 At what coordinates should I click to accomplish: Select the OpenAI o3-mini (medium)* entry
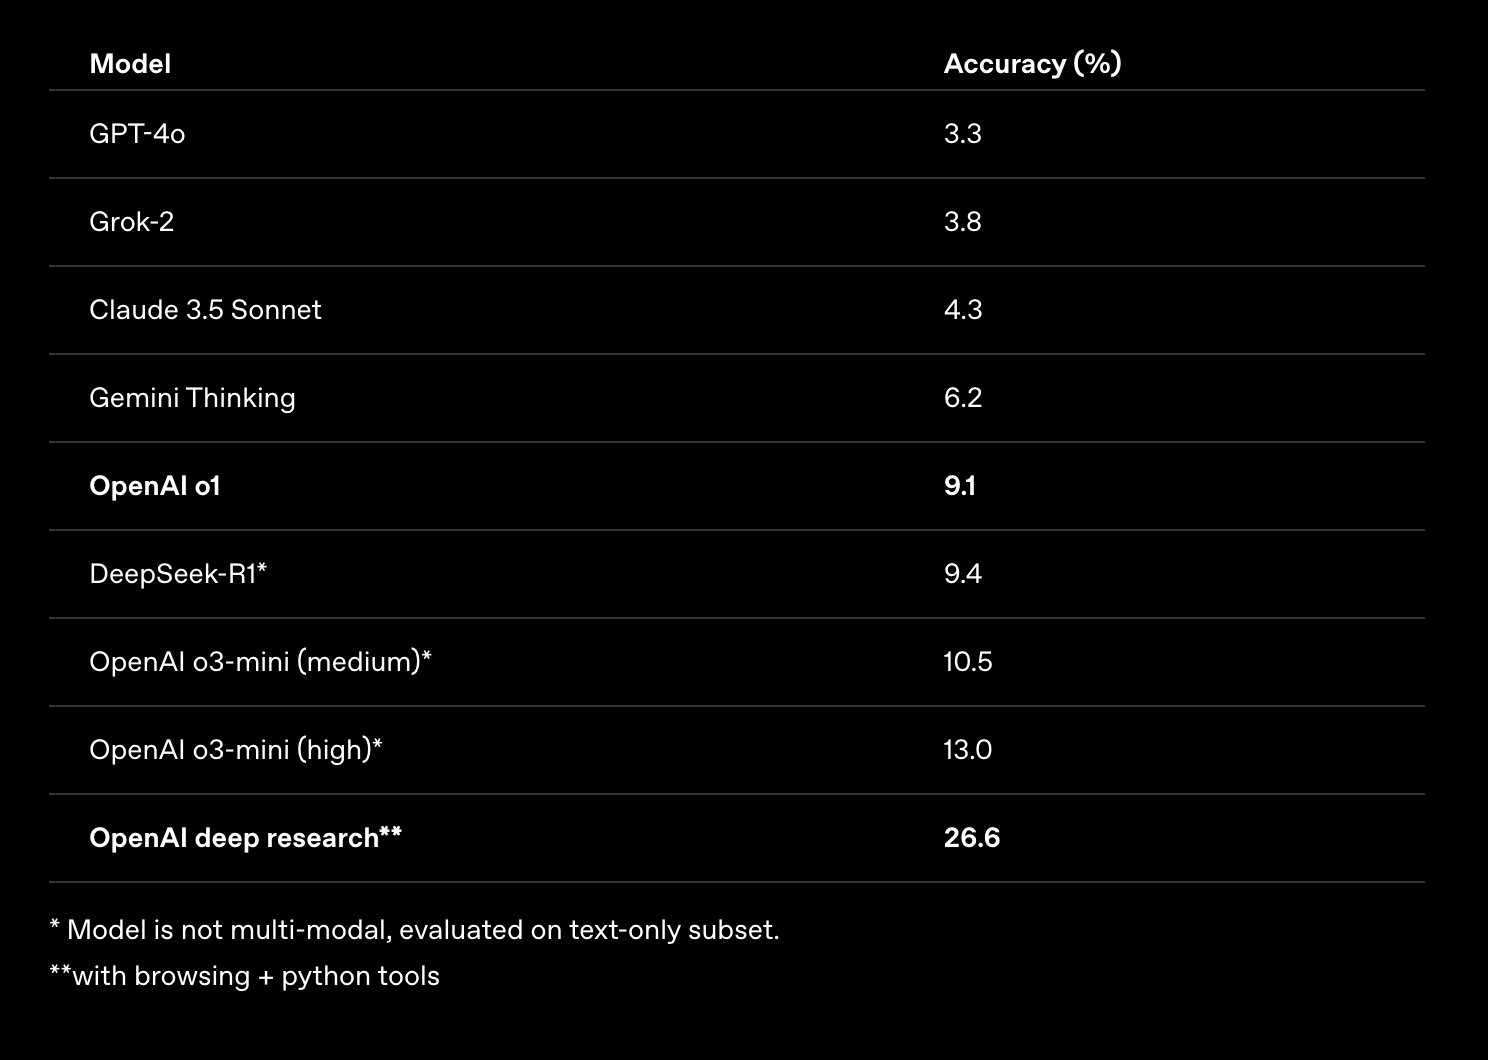pos(260,662)
